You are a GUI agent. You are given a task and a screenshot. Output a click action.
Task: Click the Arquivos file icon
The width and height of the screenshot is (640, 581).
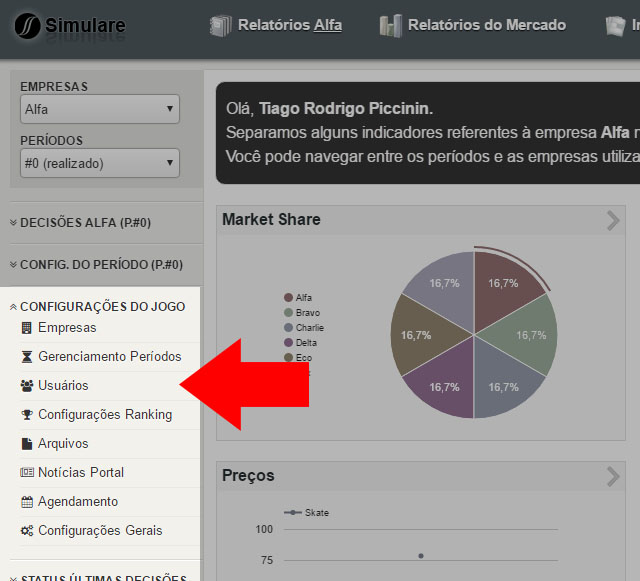27,444
